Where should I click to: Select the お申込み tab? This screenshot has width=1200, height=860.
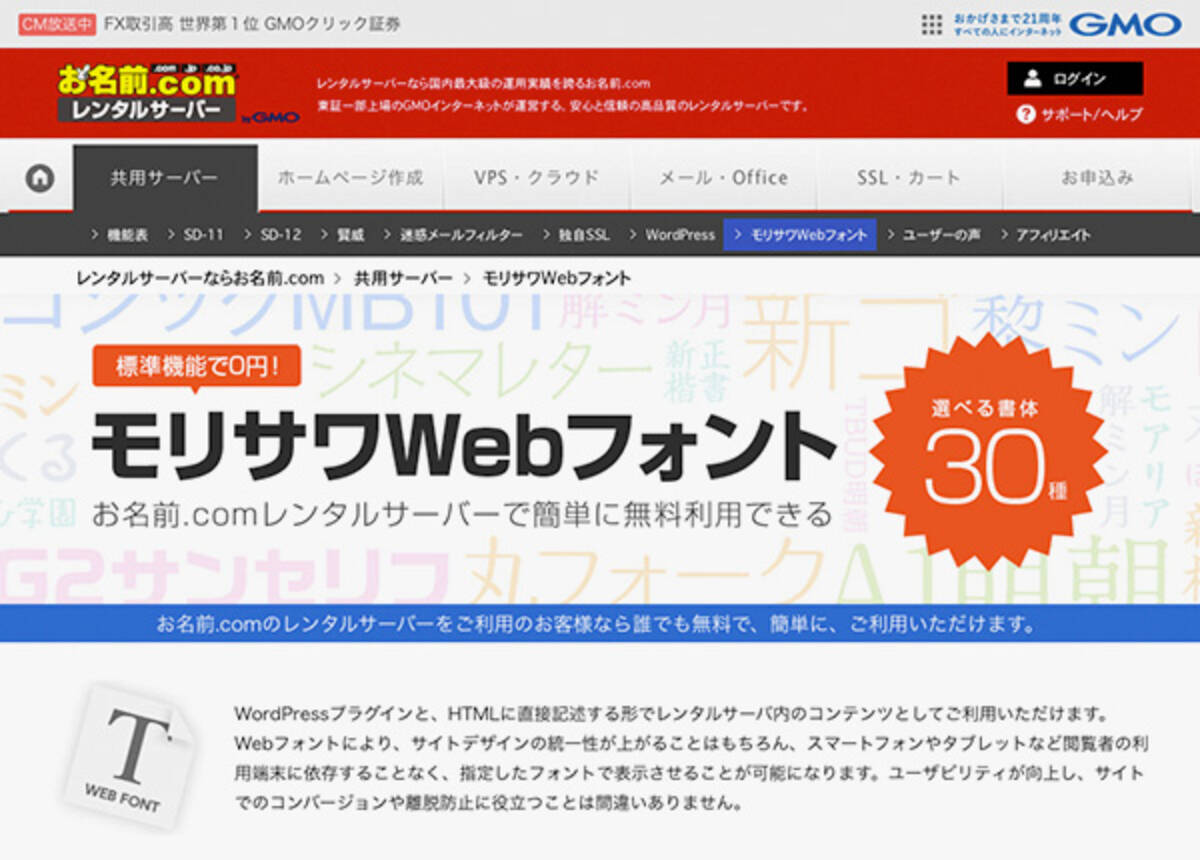(1097, 178)
